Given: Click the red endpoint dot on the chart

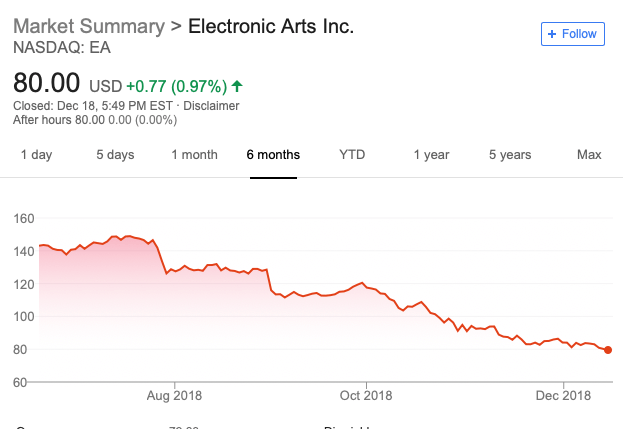Looking at the screenshot, I should point(608,350).
